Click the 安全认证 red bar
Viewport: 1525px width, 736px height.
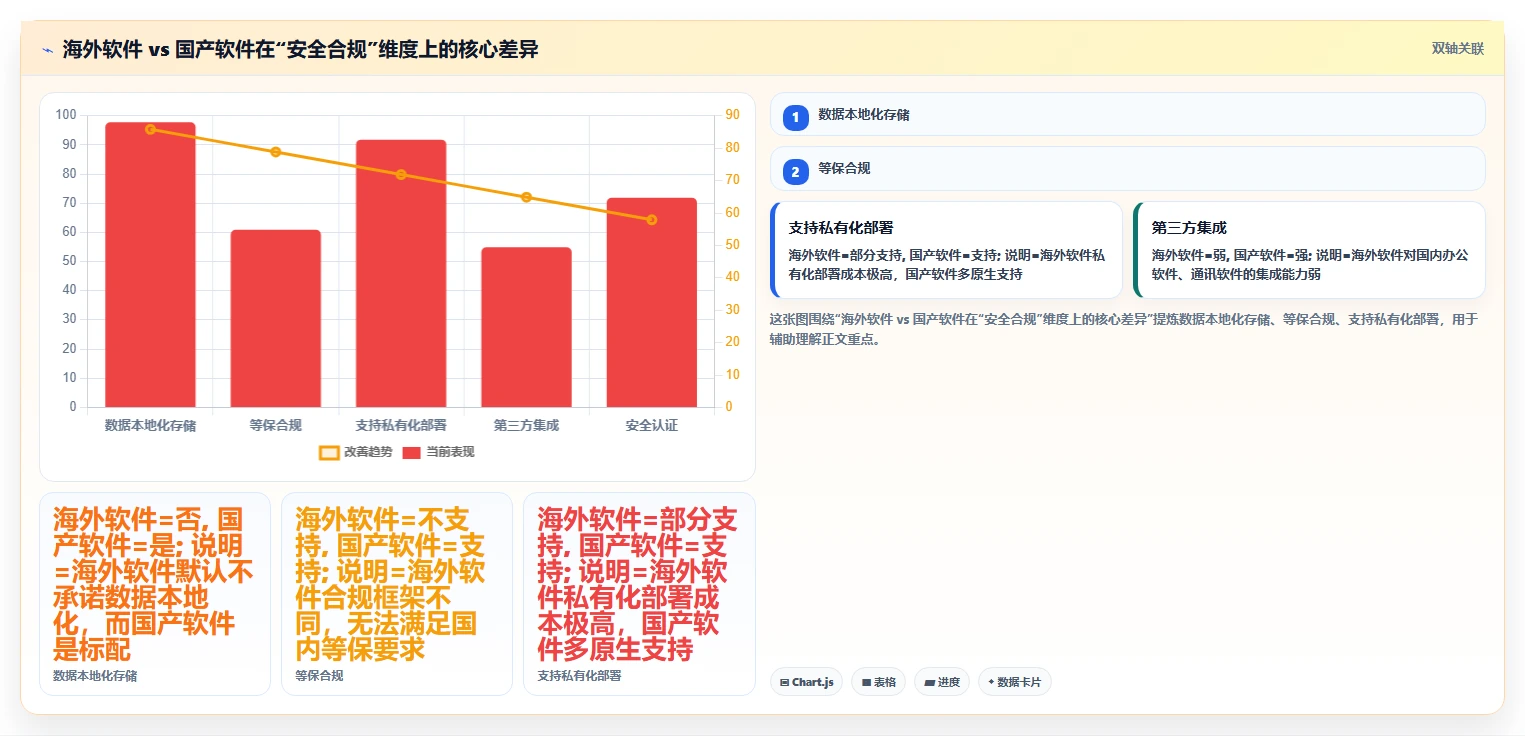(651, 302)
